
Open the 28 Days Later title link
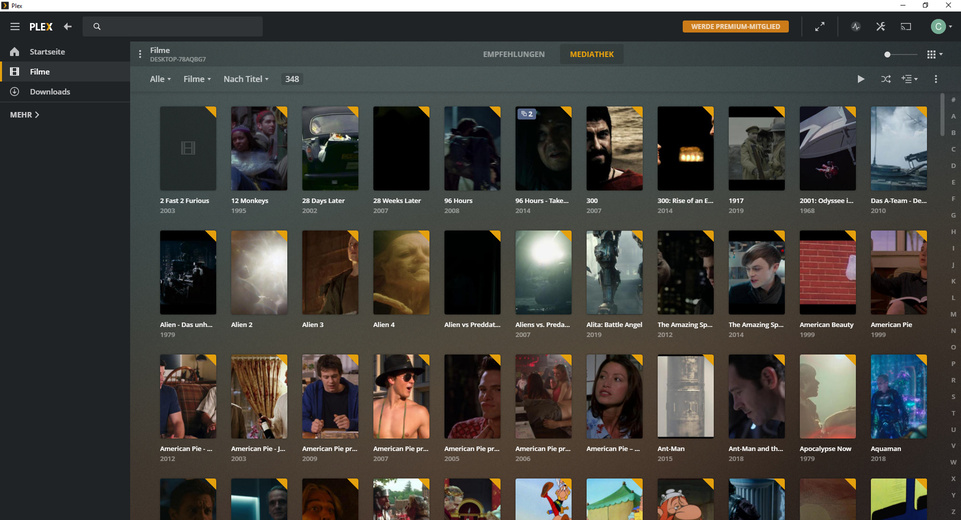coord(323,201)
